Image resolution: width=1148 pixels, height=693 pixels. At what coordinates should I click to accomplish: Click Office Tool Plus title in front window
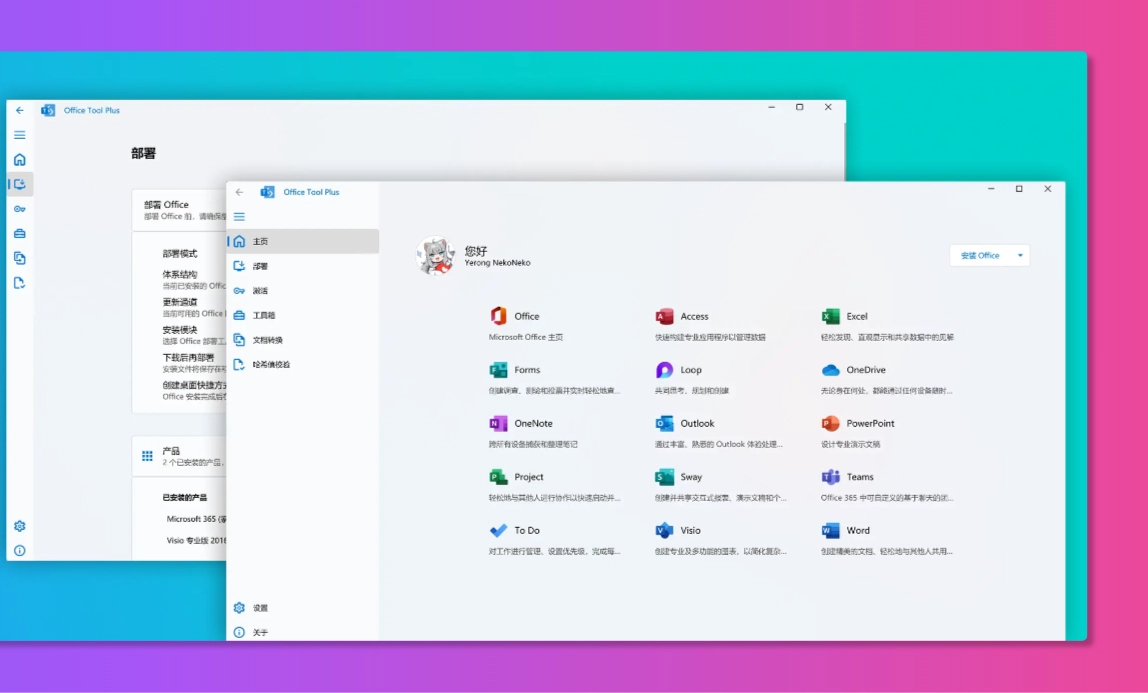[x=311, y=192]
